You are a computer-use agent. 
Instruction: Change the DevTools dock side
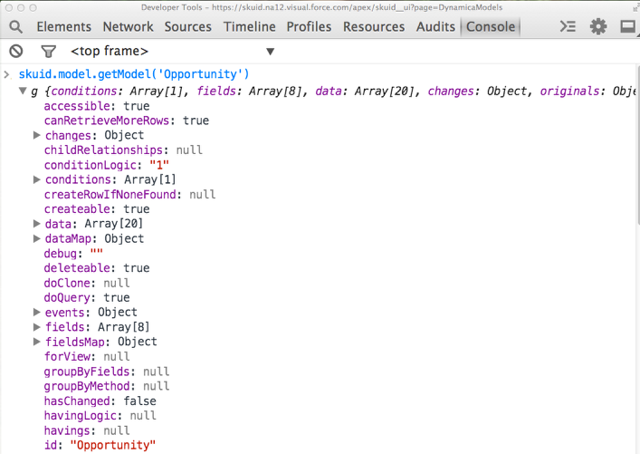(x=627, y=27)
